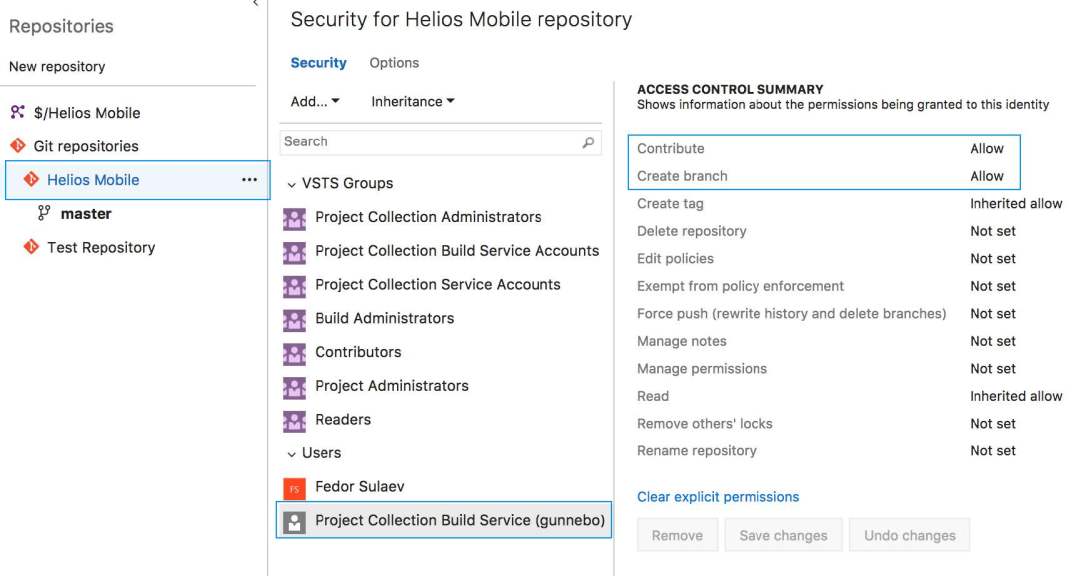
Task: Click the Project Collection Service Accounts icon
Action: point(294,287)
